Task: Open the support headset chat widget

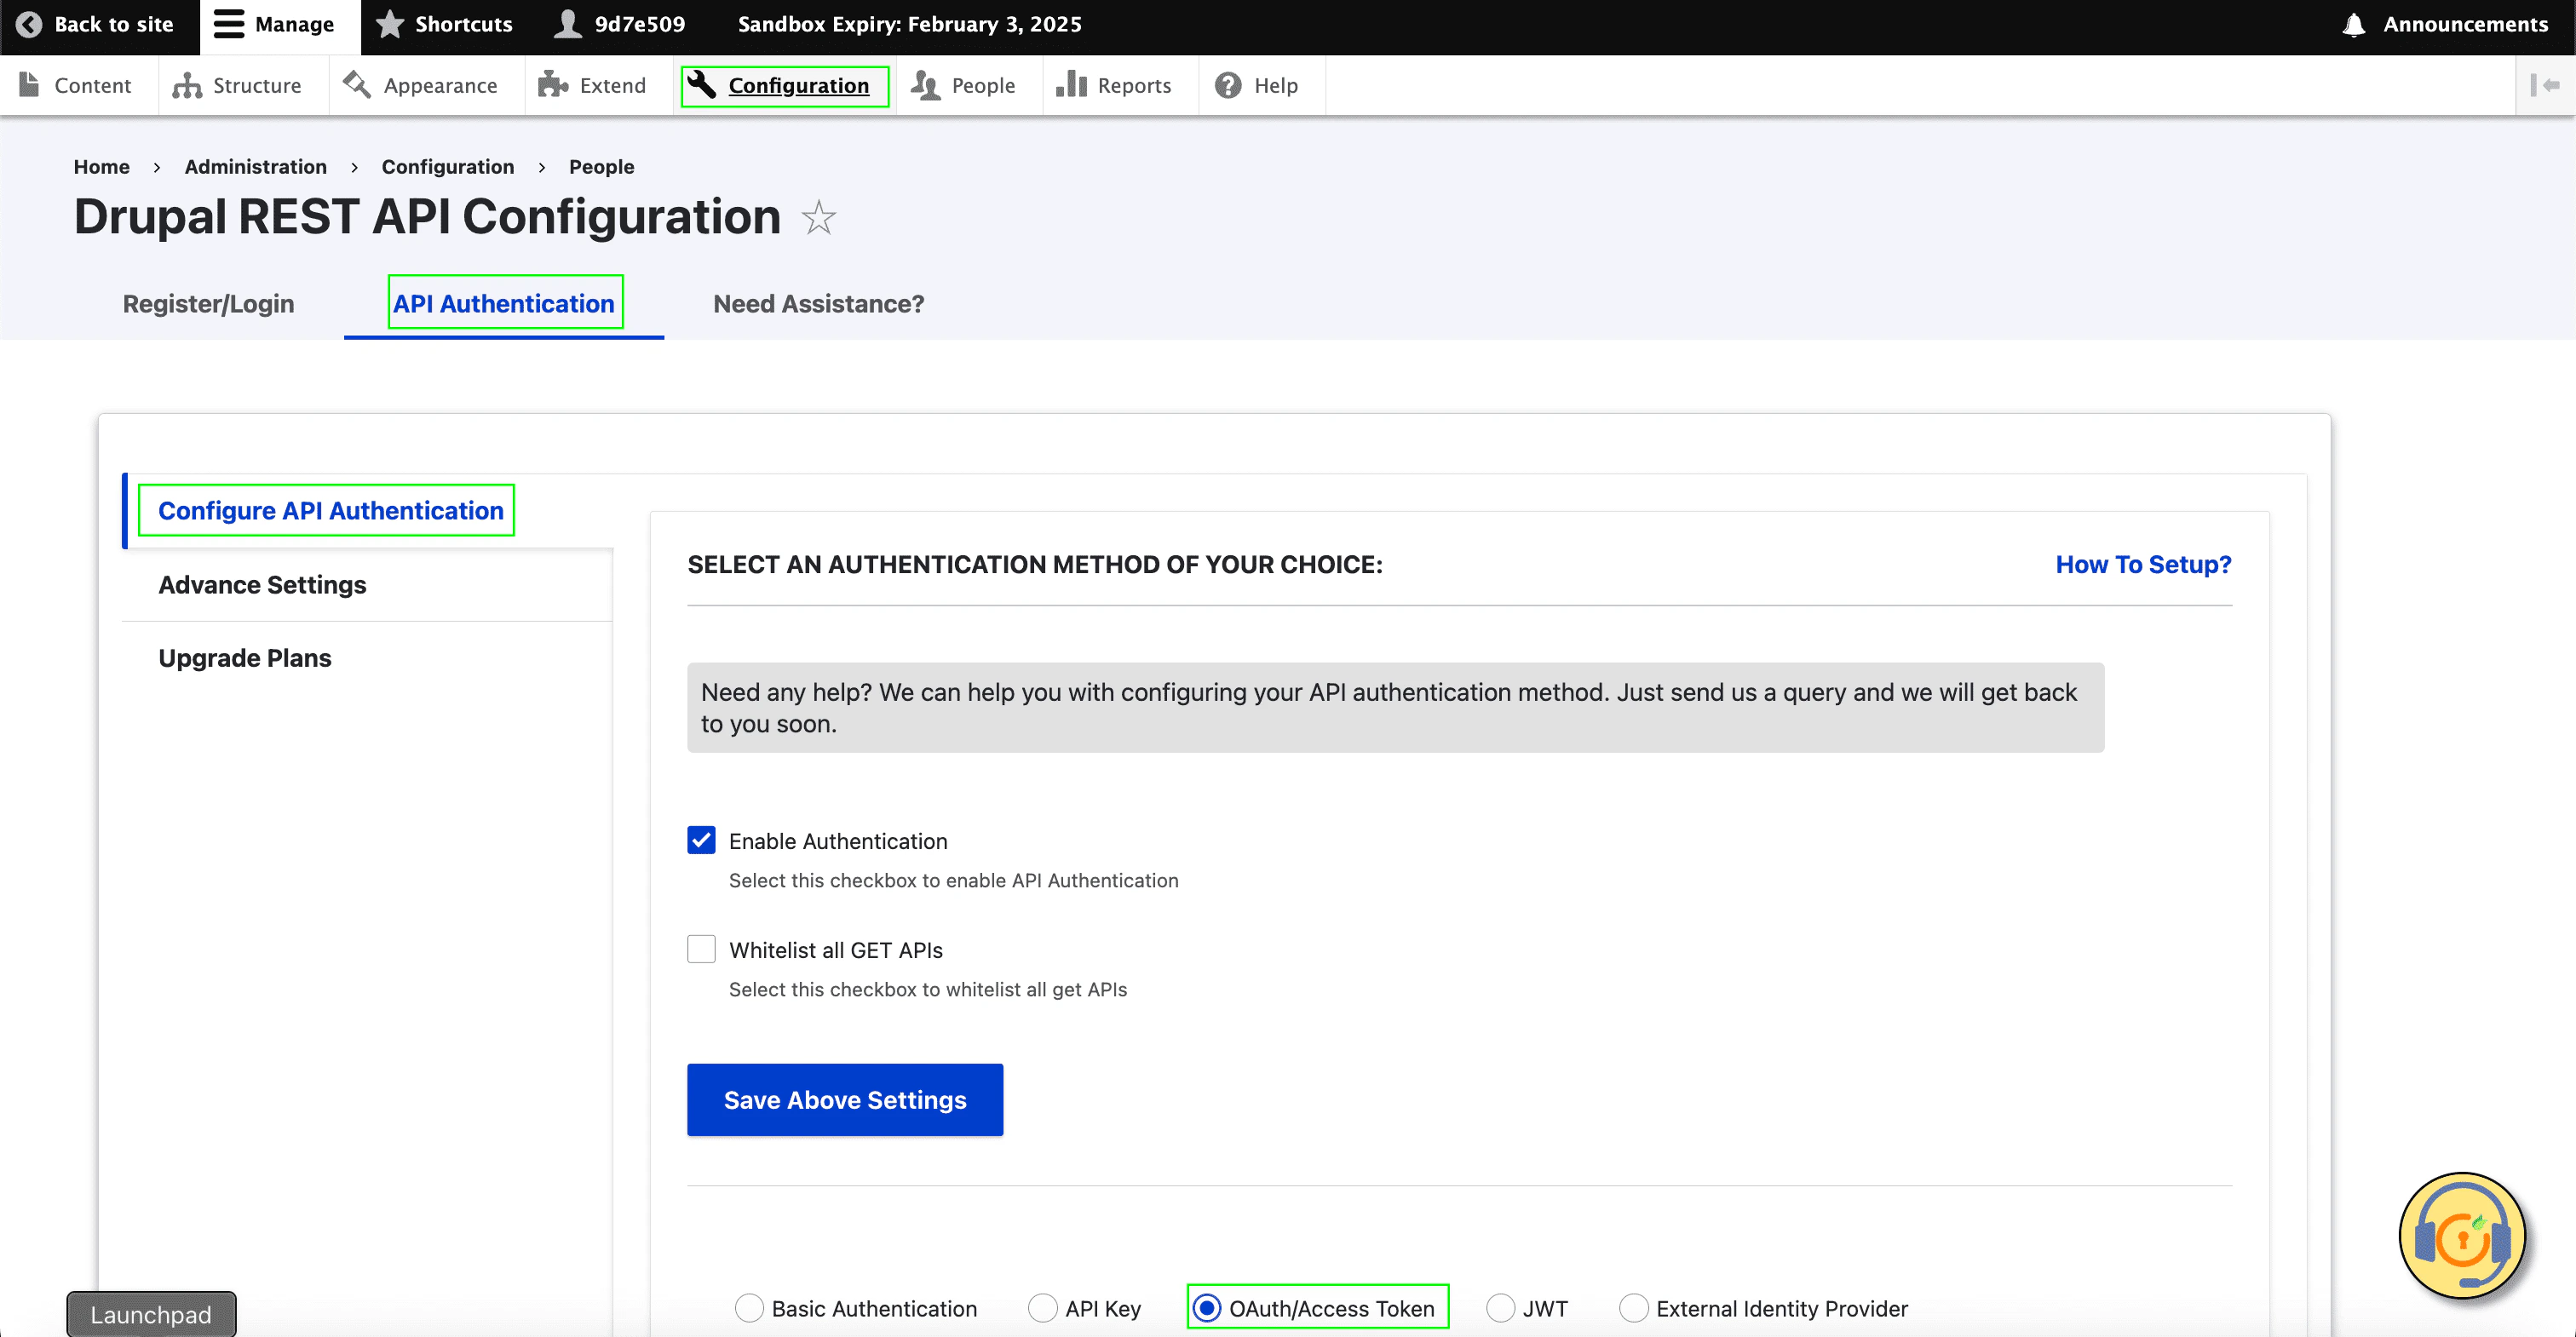Action: click(x=2461, y=1236)
